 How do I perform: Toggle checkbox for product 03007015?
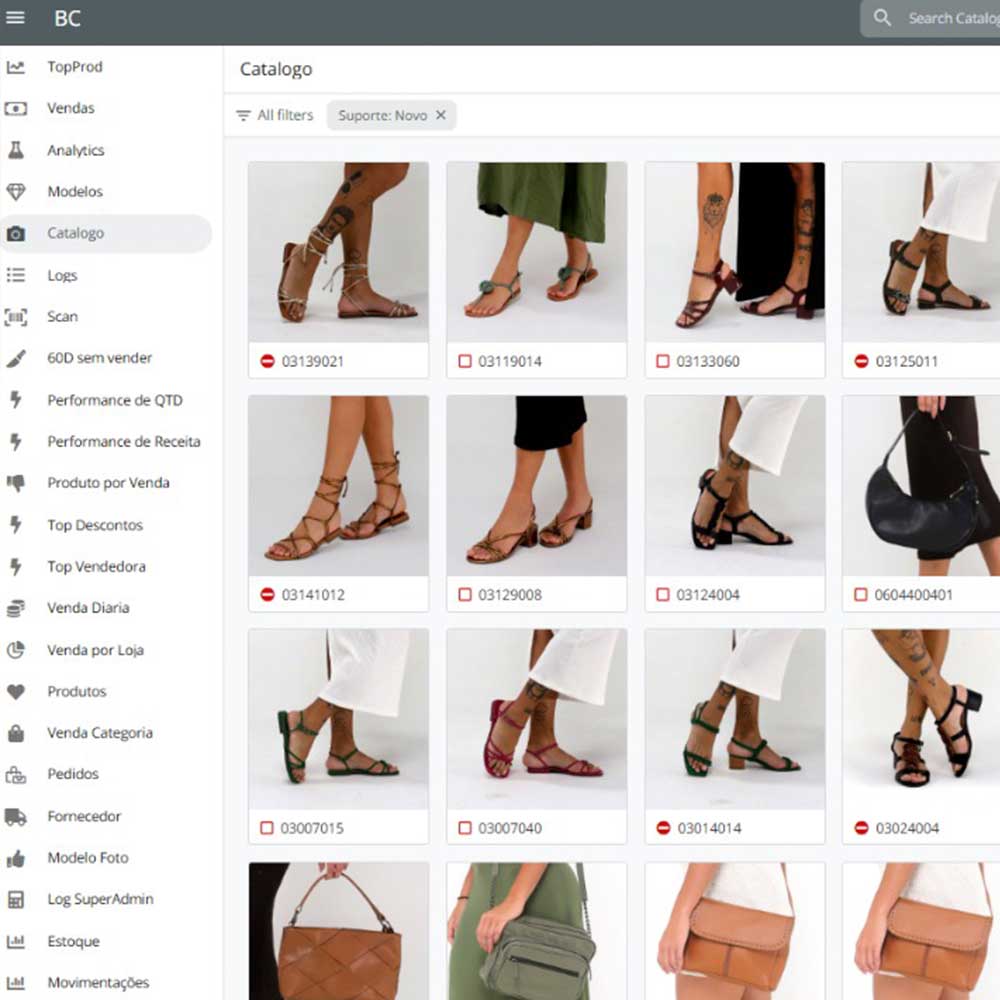click(267, 828)
